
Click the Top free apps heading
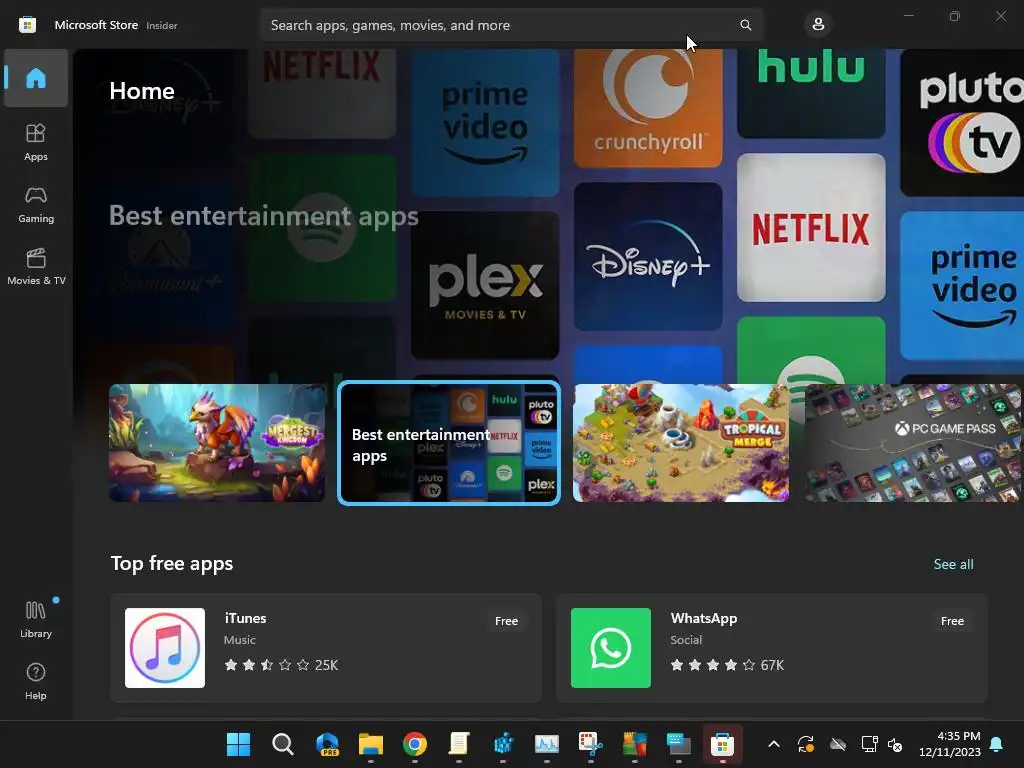[x=172, y=563]
